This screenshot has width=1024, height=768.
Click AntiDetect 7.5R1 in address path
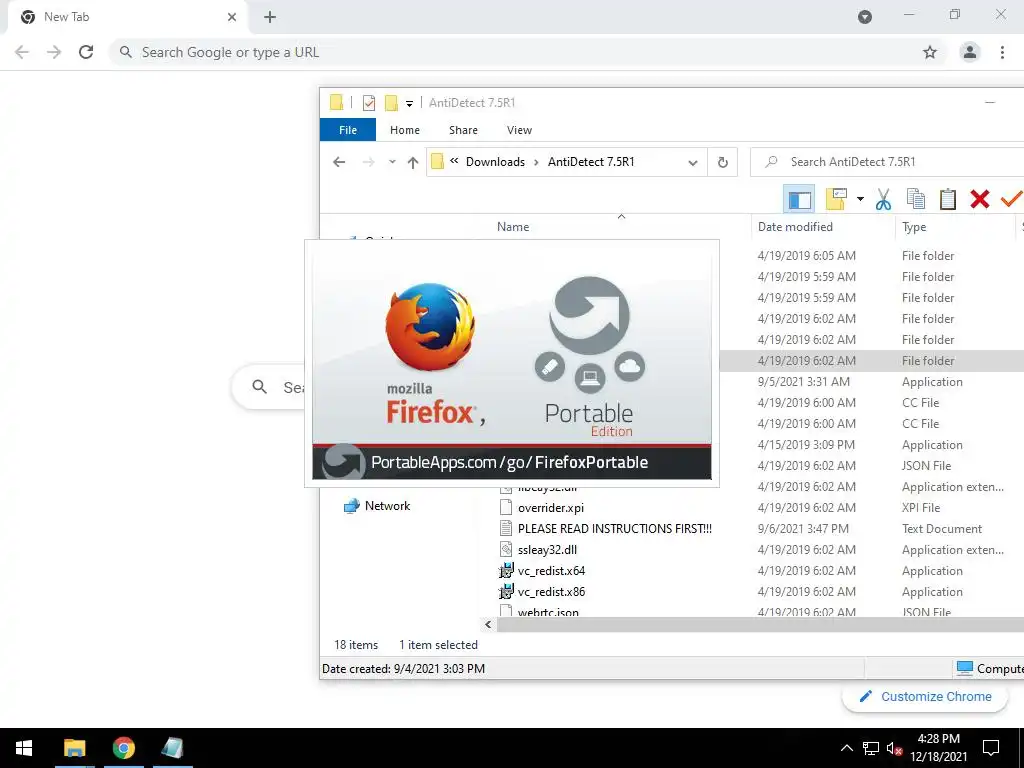click(x=591, y=162)
